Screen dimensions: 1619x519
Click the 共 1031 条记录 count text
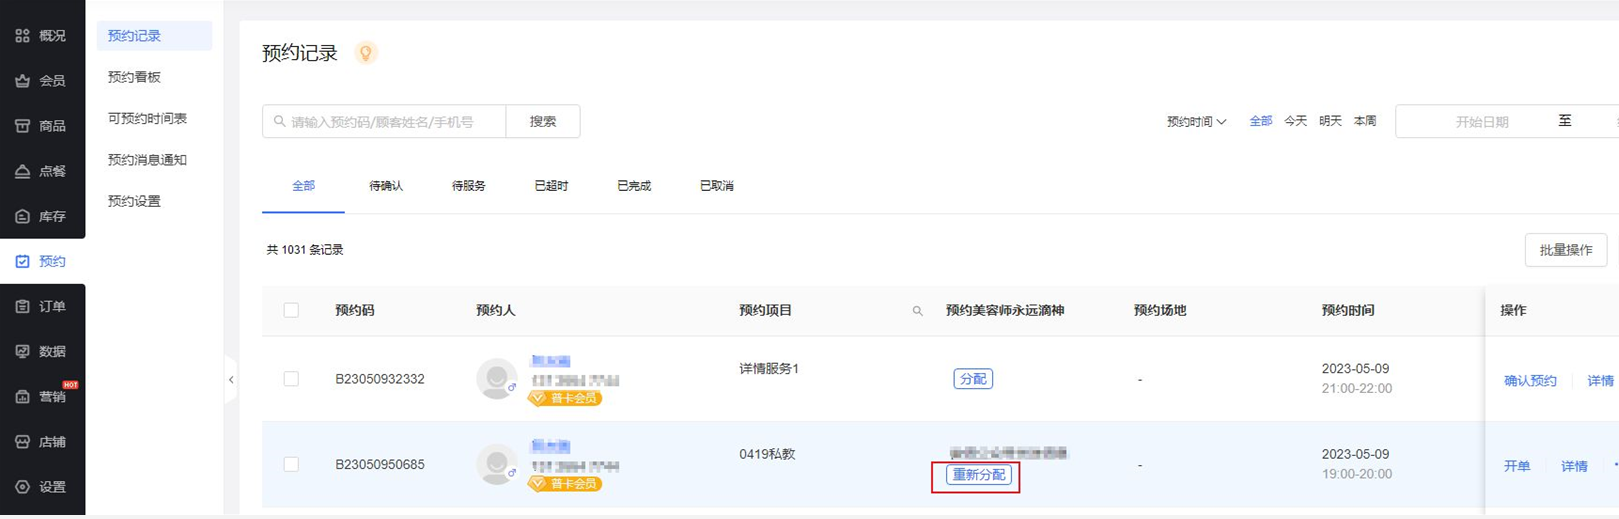pos(305,250)
